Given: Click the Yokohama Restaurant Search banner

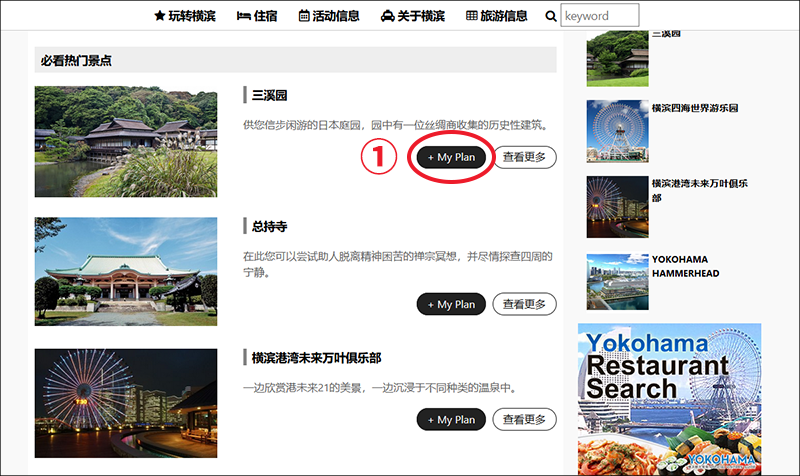Looking at the screenshot, I should coord(669,399).
